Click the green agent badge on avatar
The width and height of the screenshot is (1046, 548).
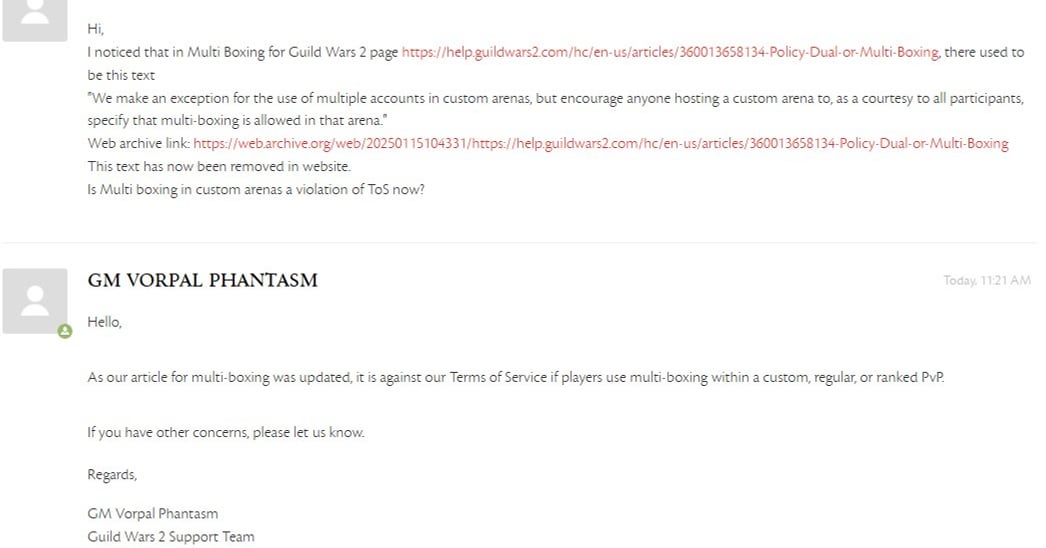(x=65, y=331)
